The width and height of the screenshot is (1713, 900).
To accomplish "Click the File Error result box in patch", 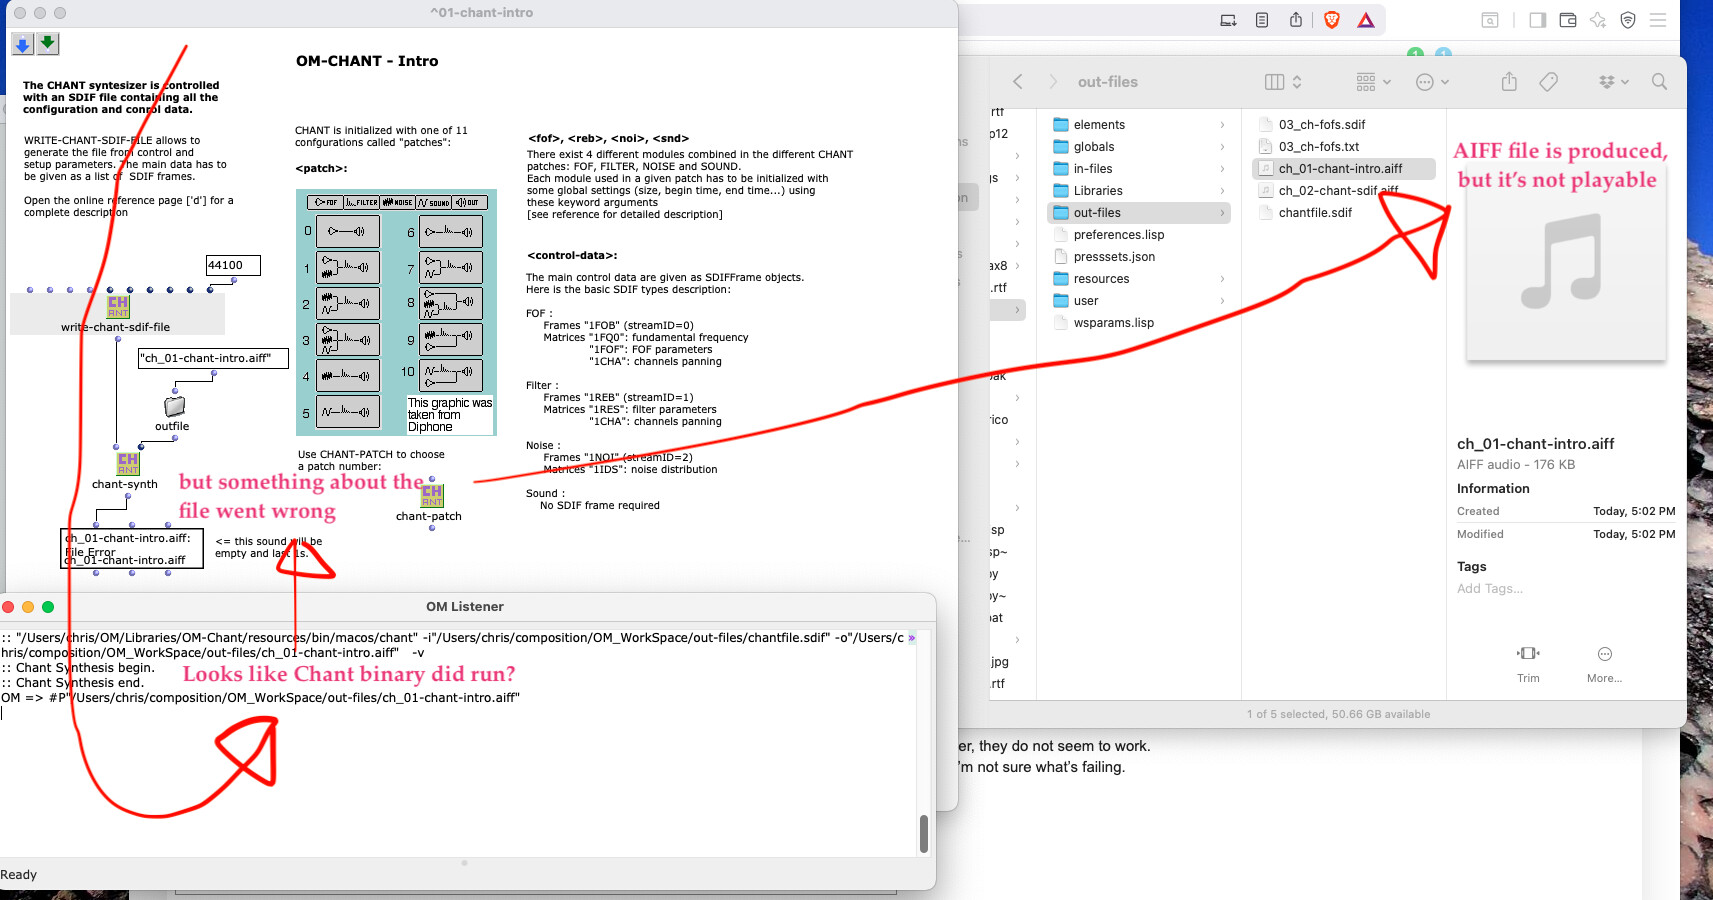I will point(132,549).
